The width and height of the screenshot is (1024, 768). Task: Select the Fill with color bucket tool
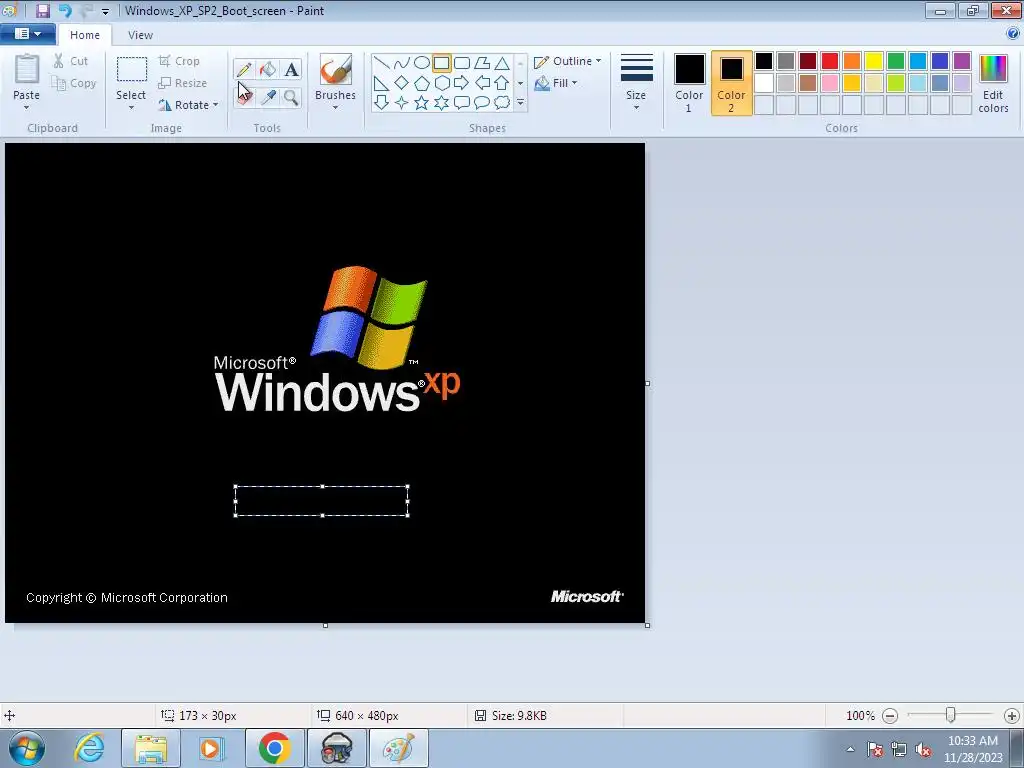[268, 69]
